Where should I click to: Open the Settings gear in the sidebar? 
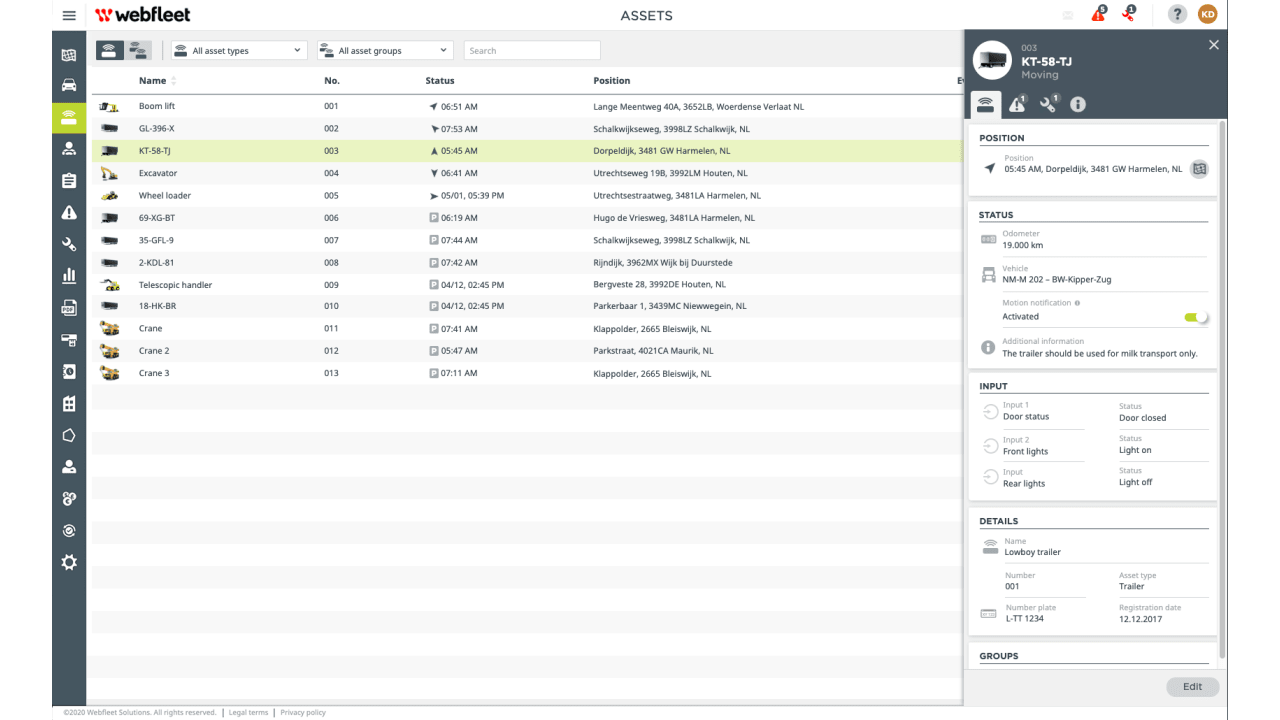(69, 563)
